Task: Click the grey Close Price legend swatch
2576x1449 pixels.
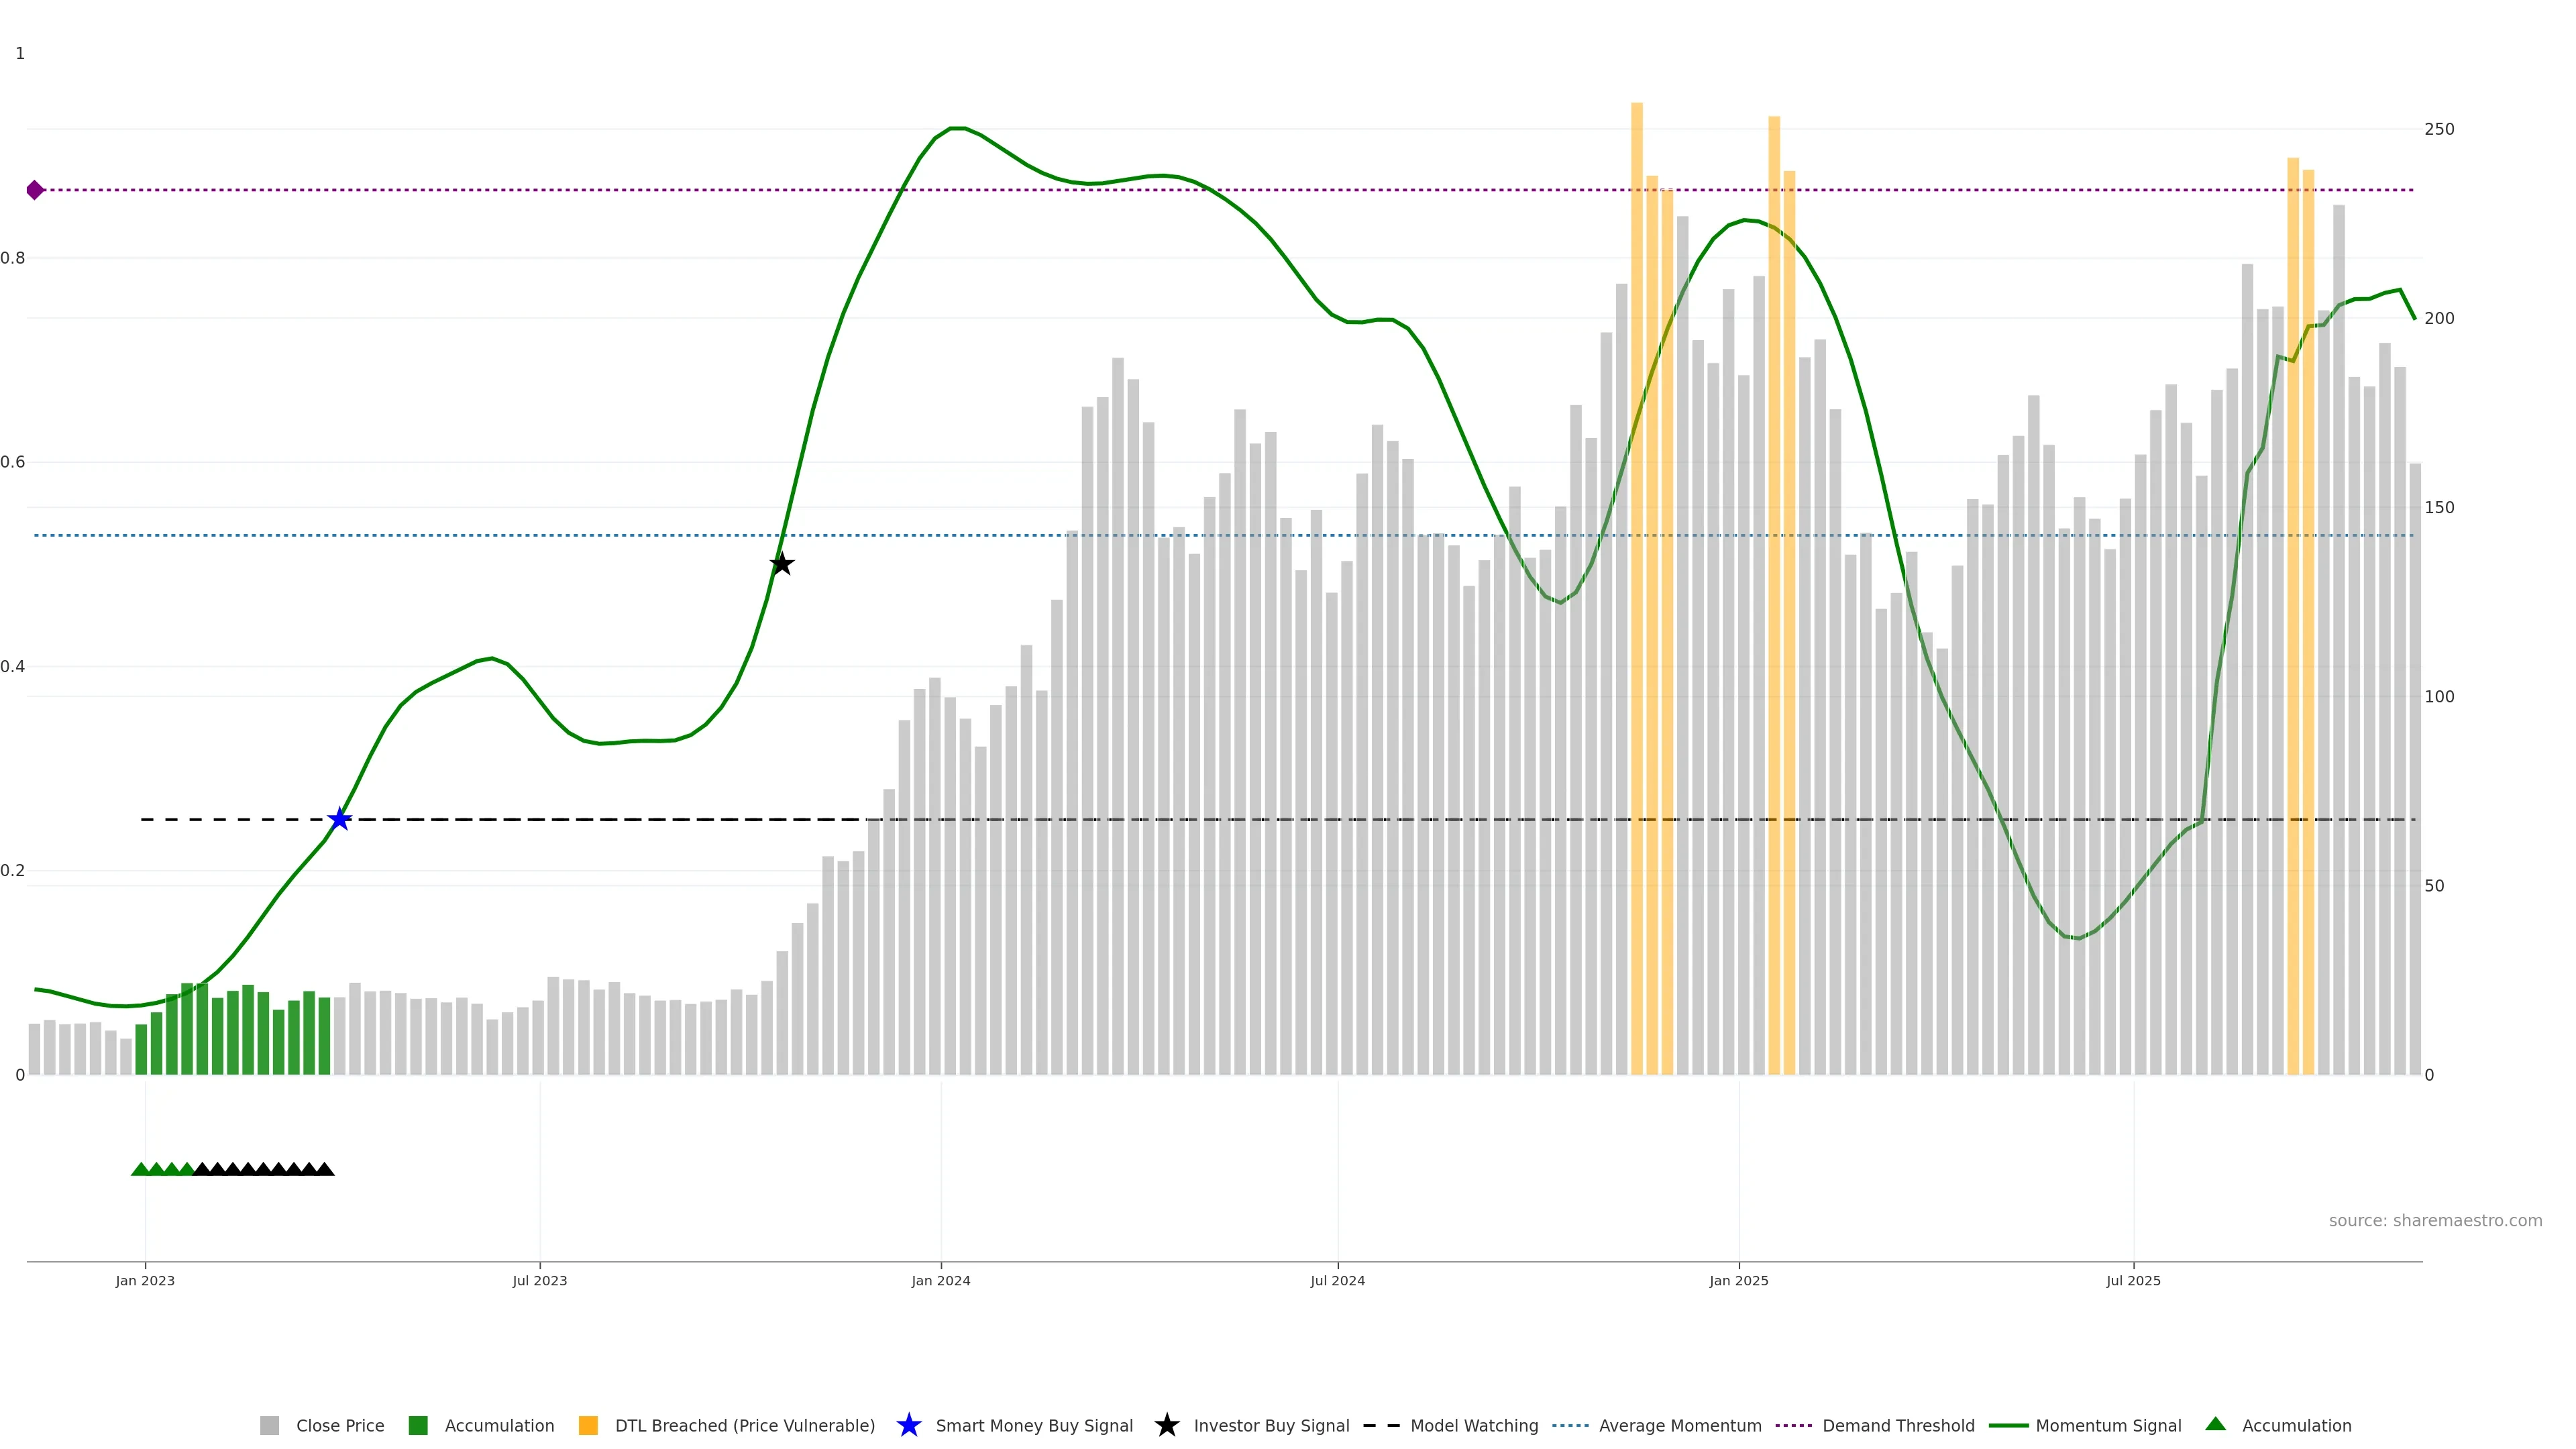Action: [270, 1426]
